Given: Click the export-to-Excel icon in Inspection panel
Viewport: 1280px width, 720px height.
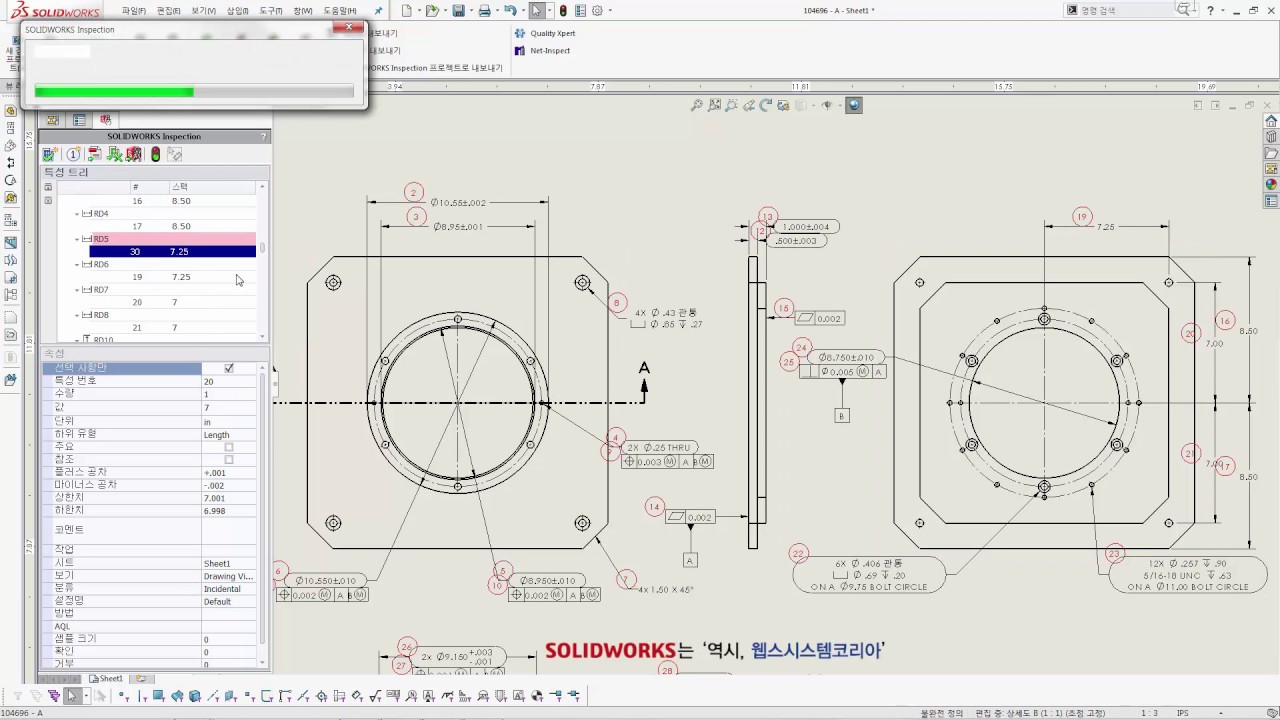Looking at the screenshot, I should [x=115, y=154].
